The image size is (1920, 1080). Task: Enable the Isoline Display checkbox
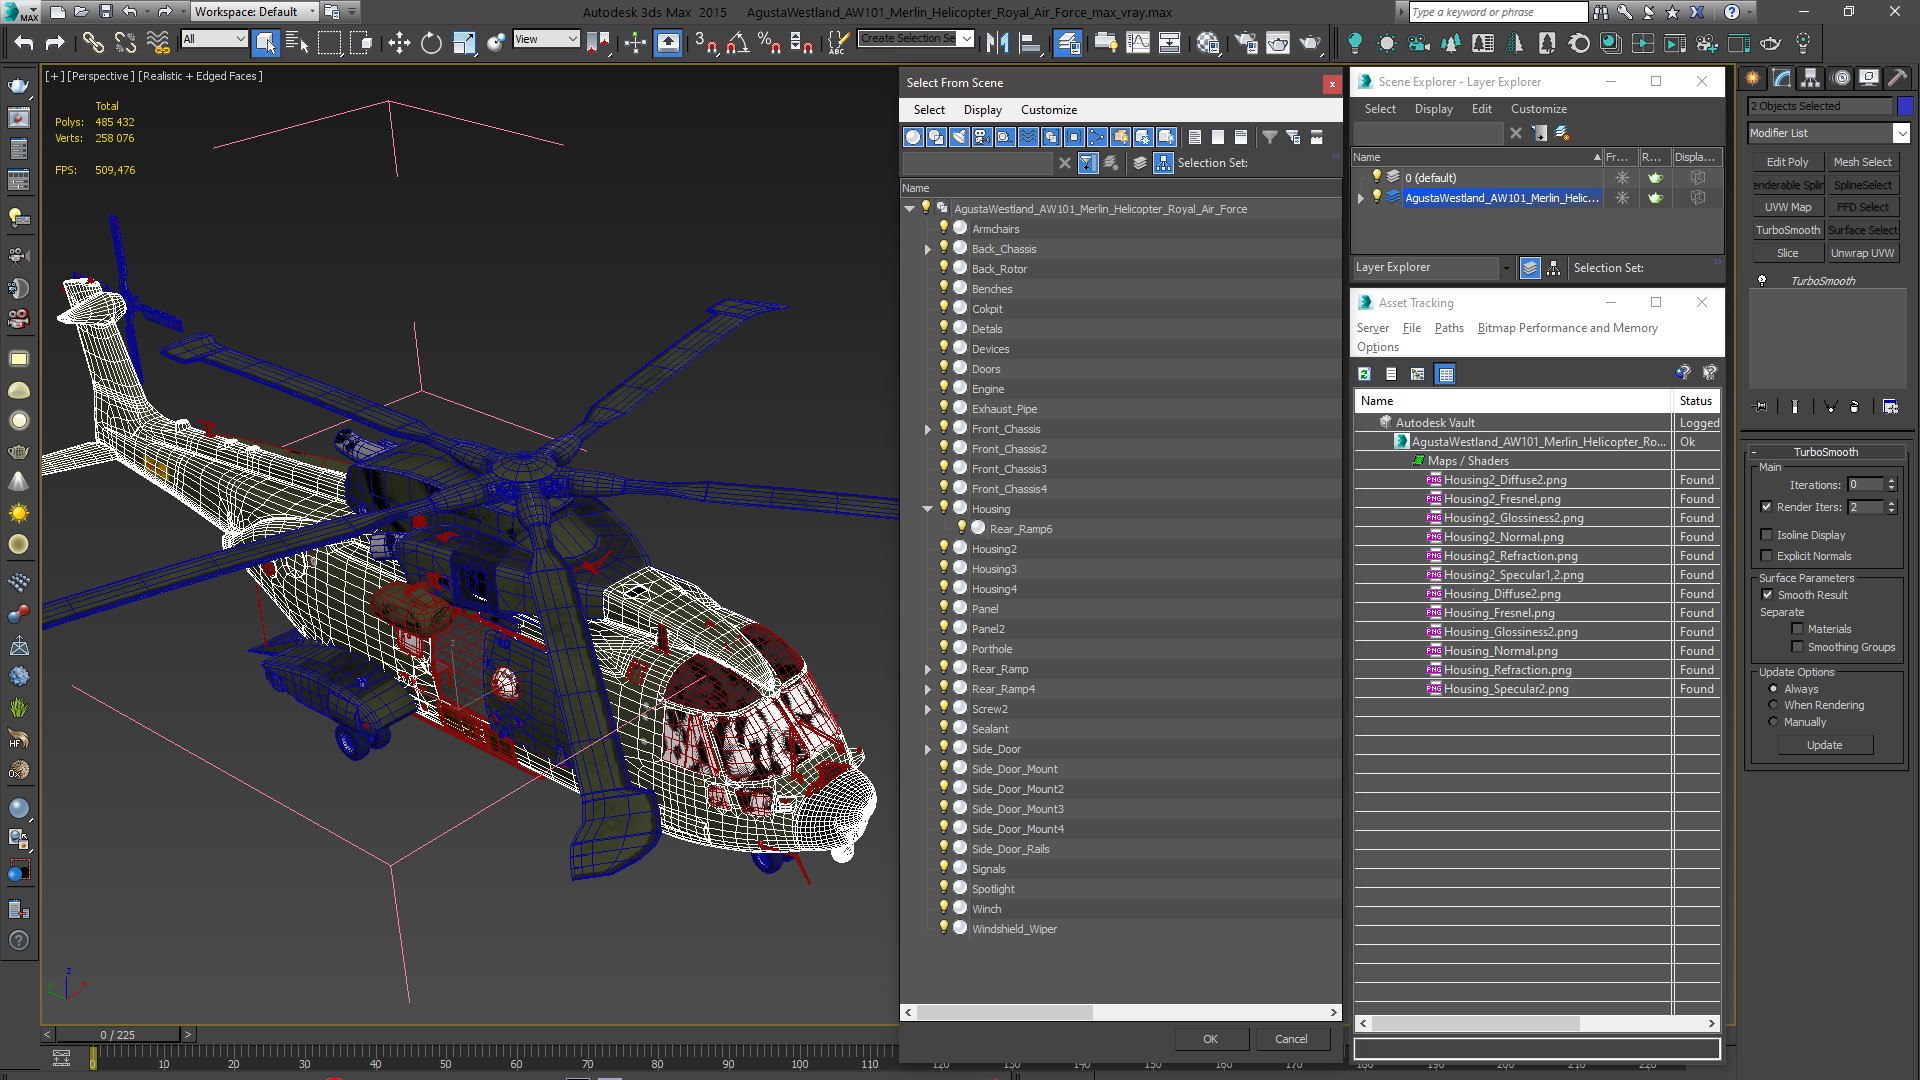point(1766,535)
